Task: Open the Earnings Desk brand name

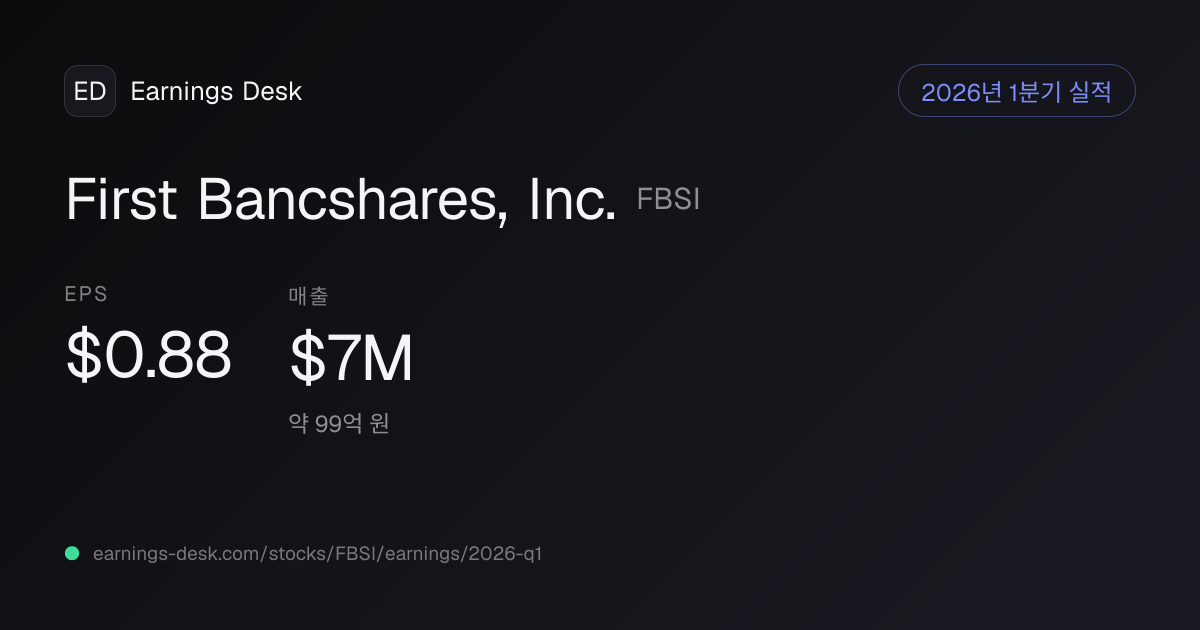Action: coord(216,91)
